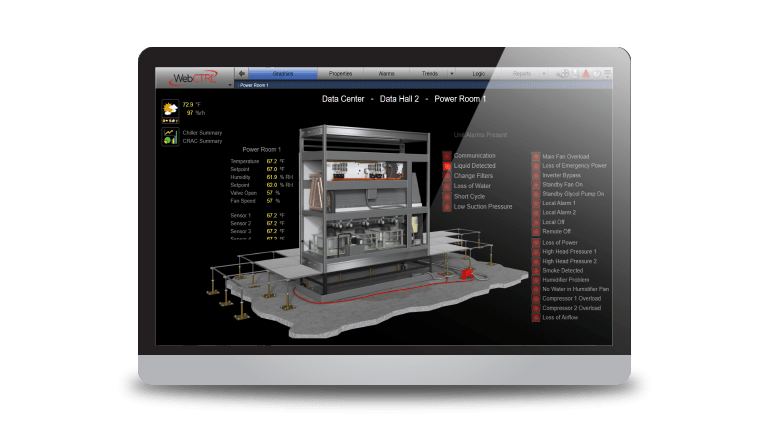Click the outdoor temperature 72.9 °F reading
The image size is (768, 432).
point(192,105)
